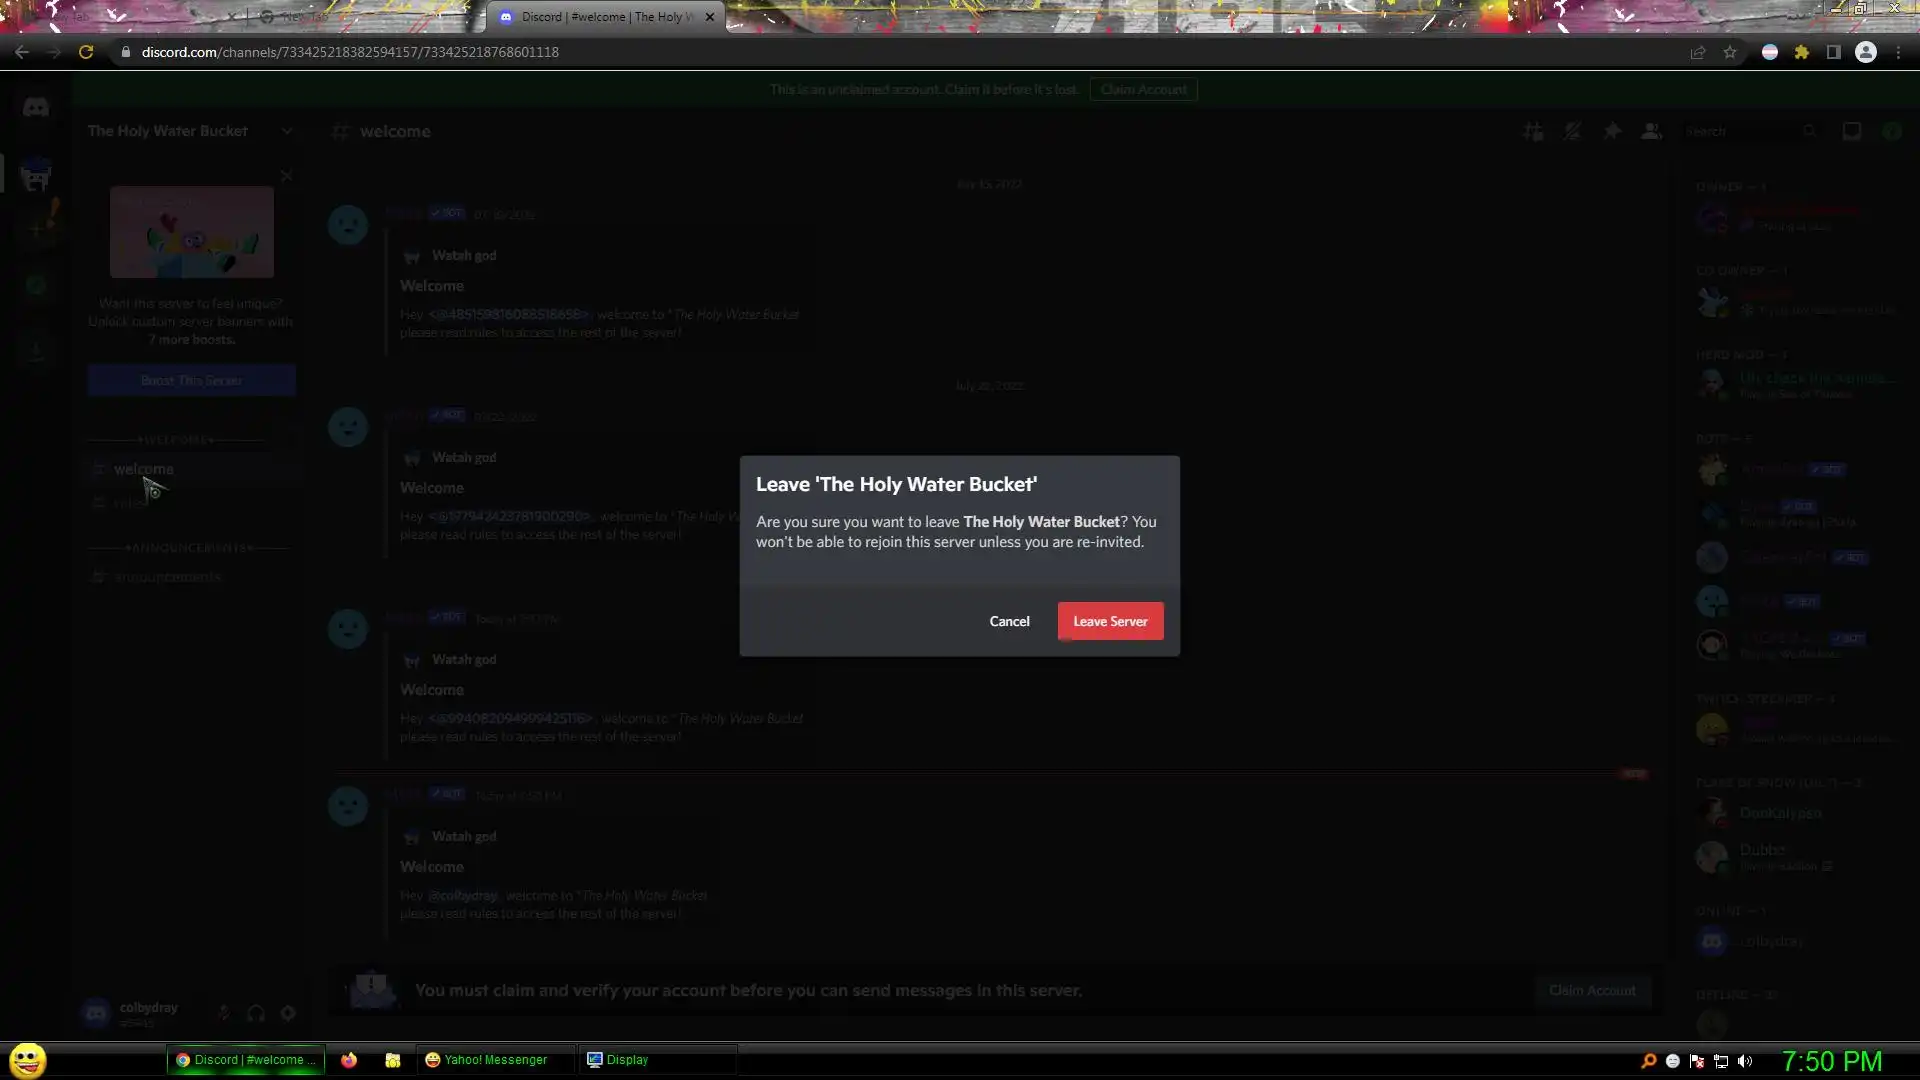
Task: Confirm with the red Leave Server button
Action: tap(1110, 621)
